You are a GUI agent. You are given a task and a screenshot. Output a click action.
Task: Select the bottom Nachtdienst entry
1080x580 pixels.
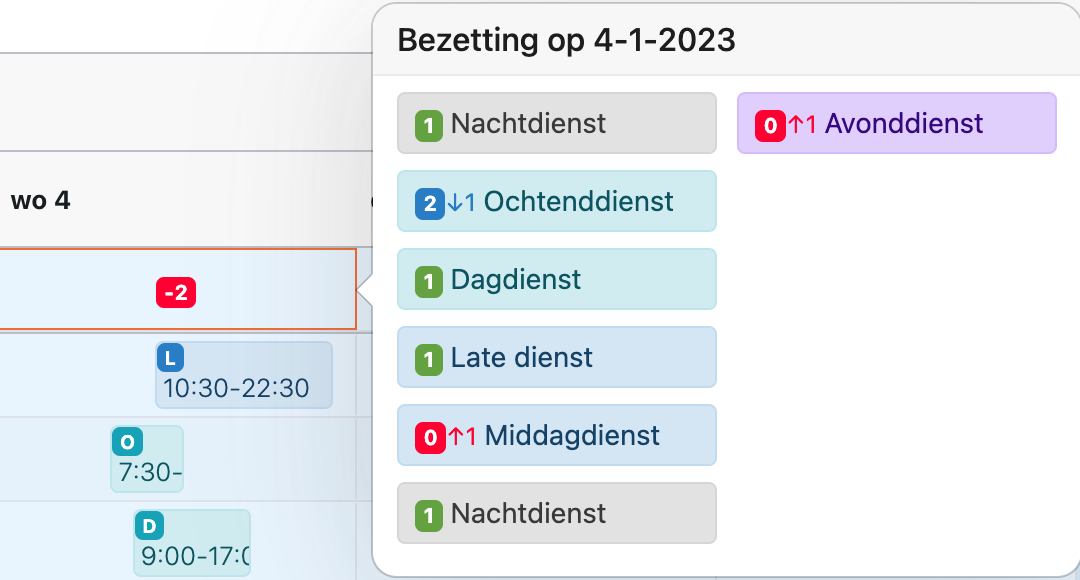[557, 513]
